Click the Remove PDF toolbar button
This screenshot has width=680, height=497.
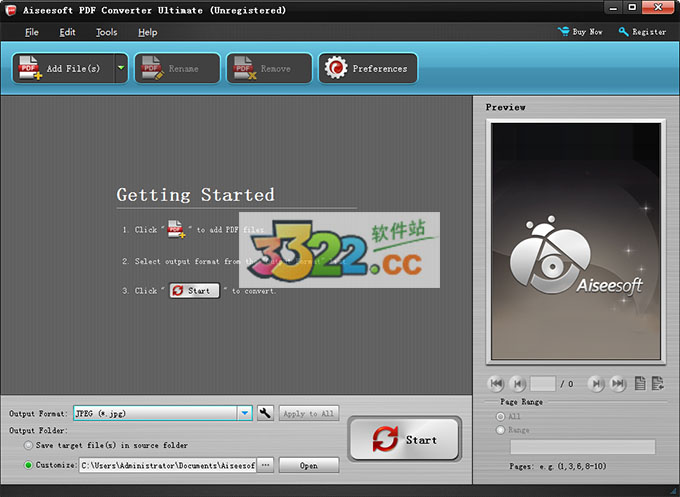(269, 68)
